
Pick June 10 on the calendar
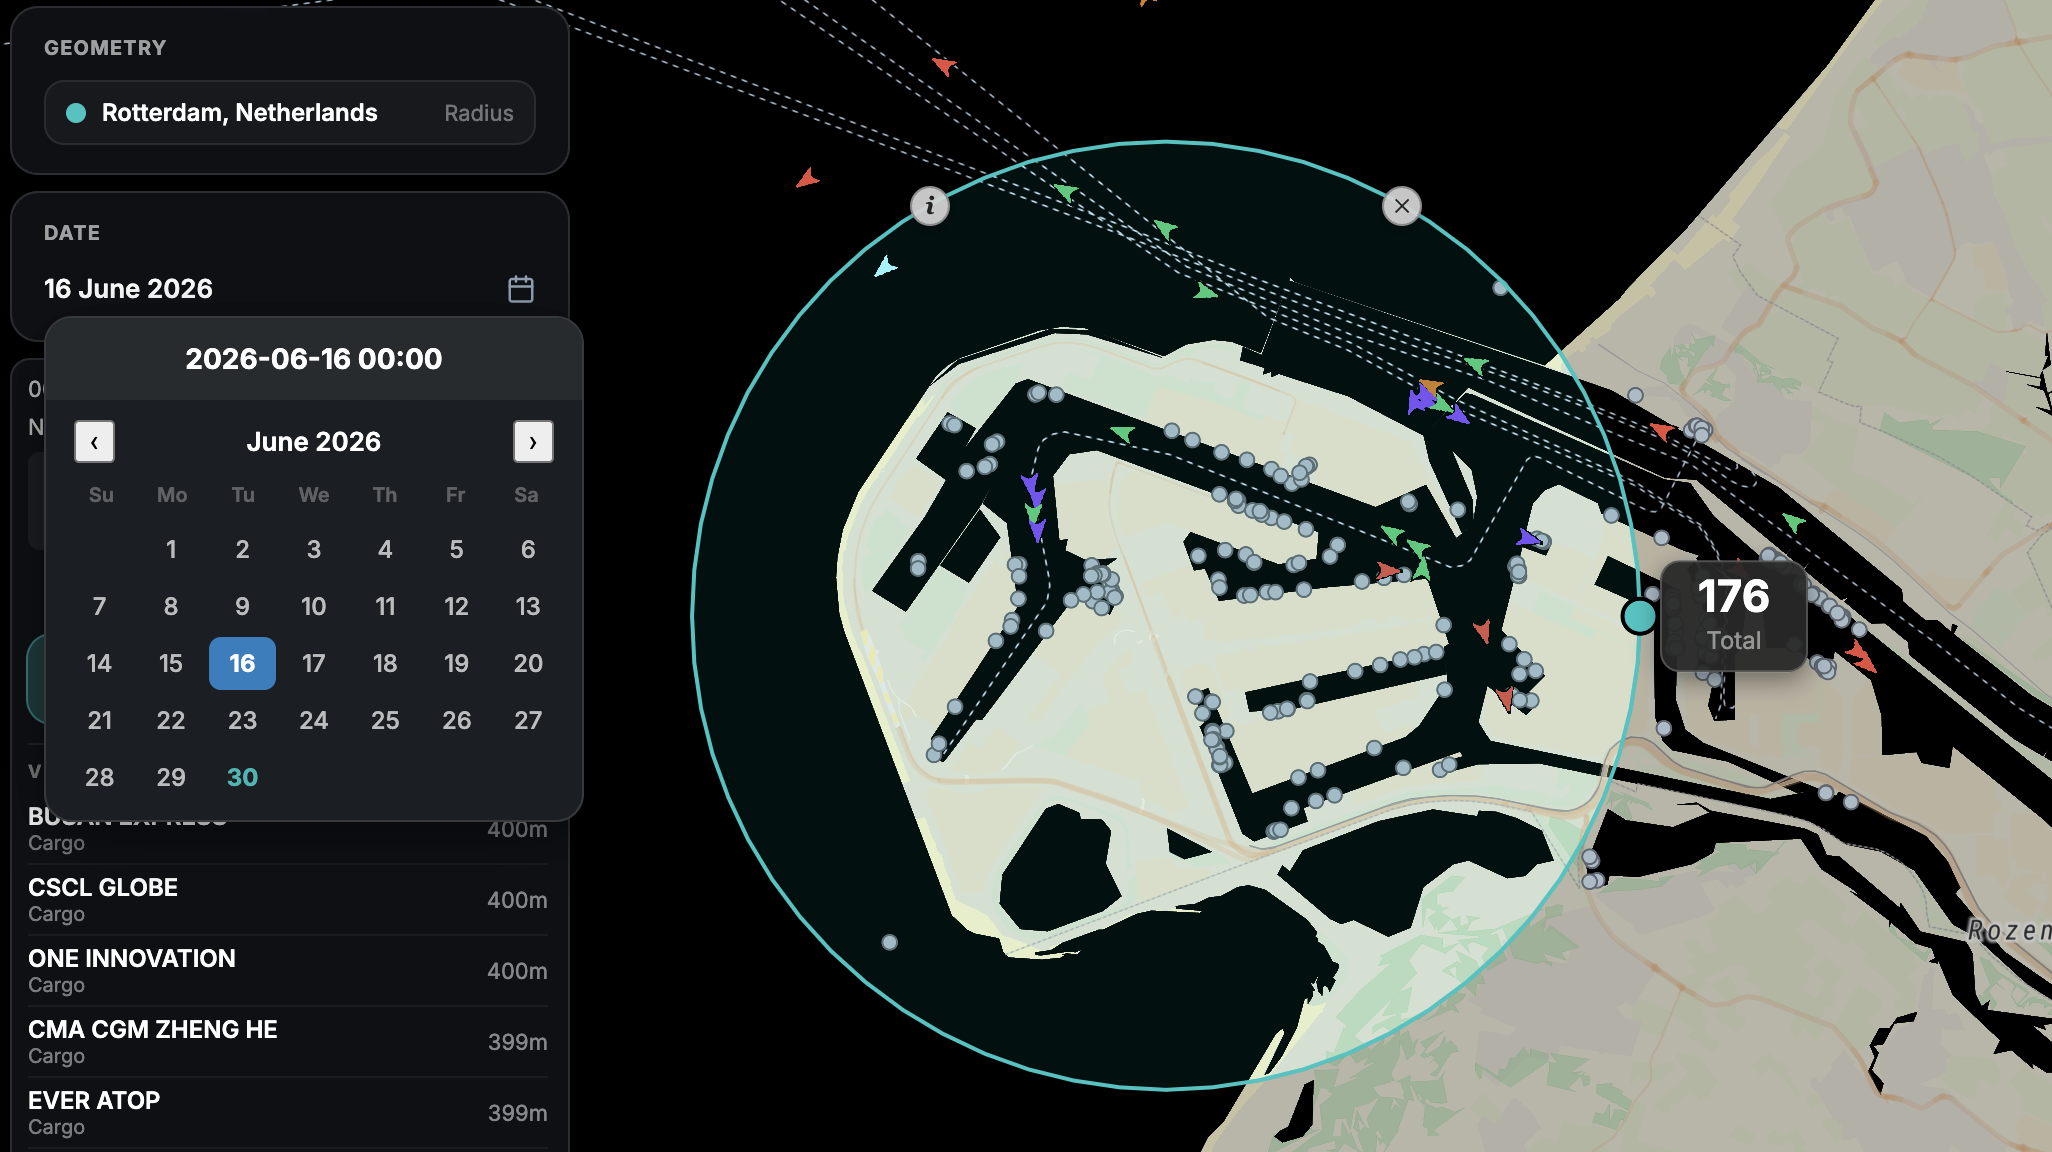(314, 606)
